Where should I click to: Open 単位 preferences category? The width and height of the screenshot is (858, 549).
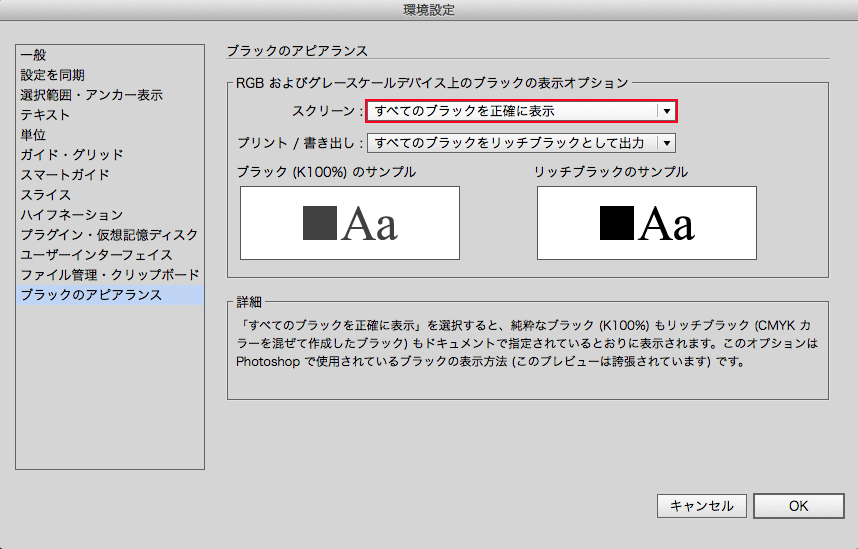109,135
